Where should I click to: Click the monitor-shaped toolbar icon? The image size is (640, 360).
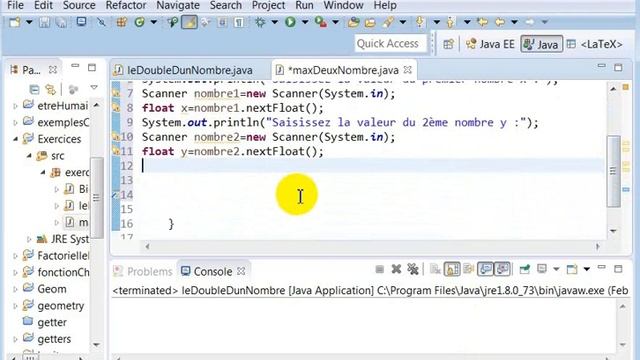[81, 22]
